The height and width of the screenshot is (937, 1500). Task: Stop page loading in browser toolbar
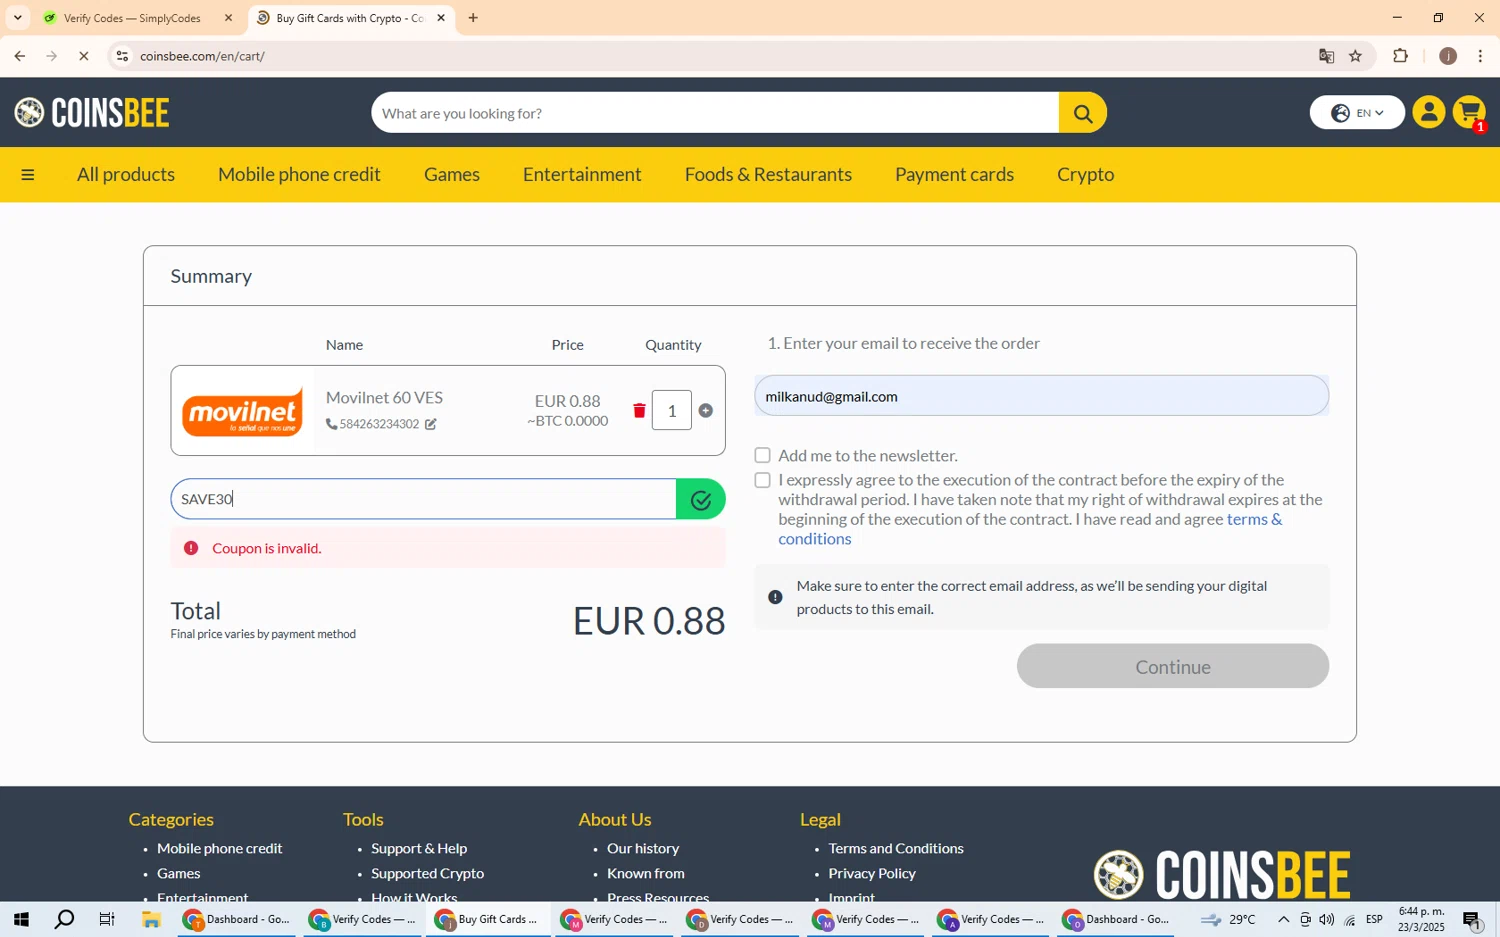pyautogui.click(x=84, y=56)
